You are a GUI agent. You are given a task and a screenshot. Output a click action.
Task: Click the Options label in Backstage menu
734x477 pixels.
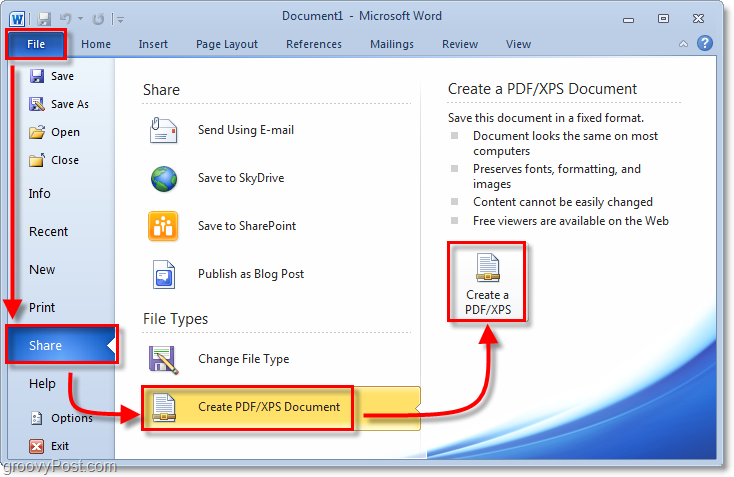click(72, 418)
